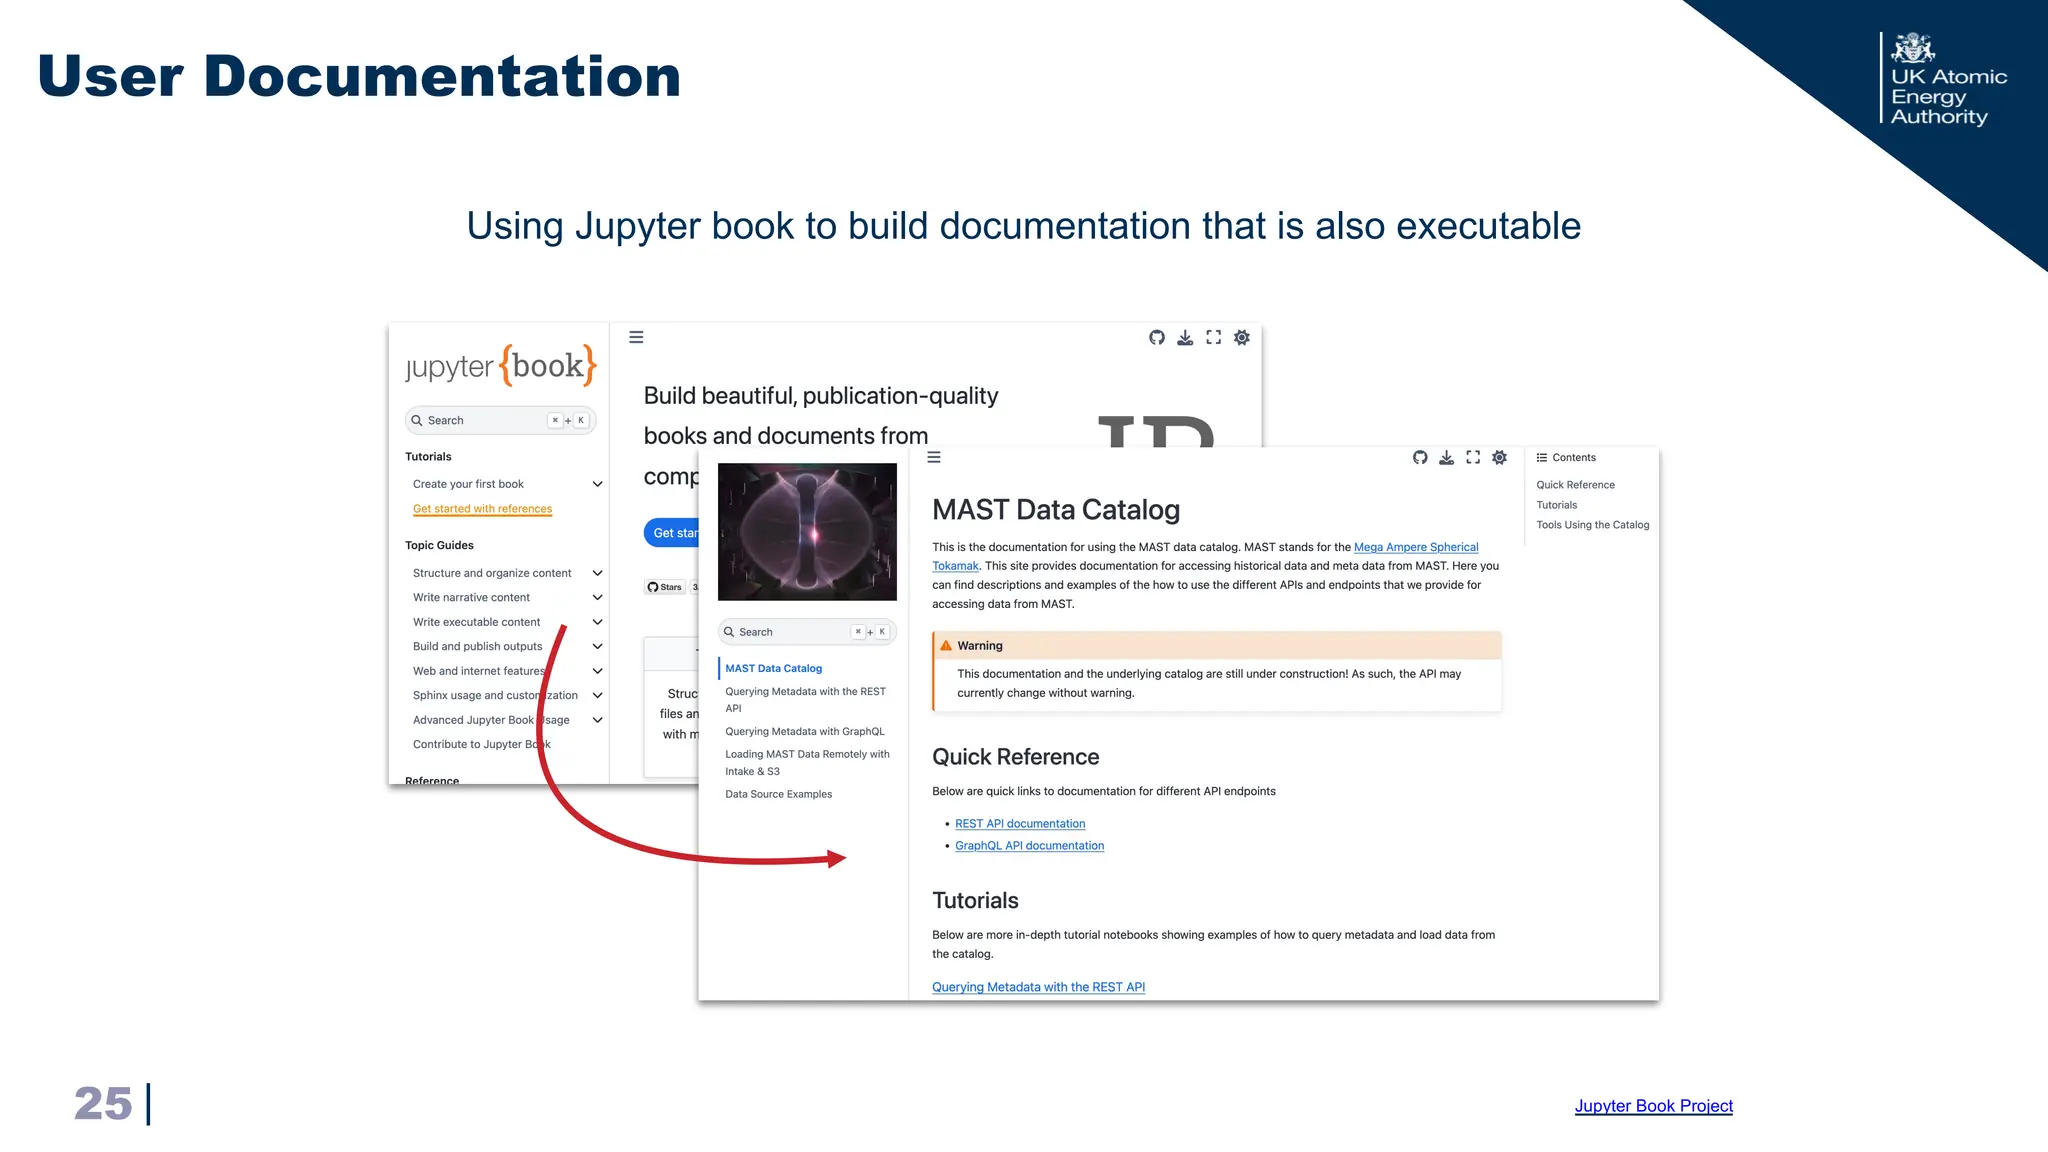This screenshot has height=1152, width=2048.
Task: Open Create your first book tutorial
Action: (468, 484)
